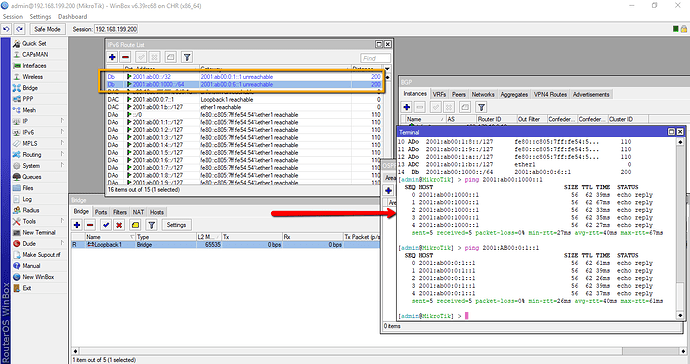Open IPv6 Route List column dropdown

pyautogui.click(x=387, y=69)
